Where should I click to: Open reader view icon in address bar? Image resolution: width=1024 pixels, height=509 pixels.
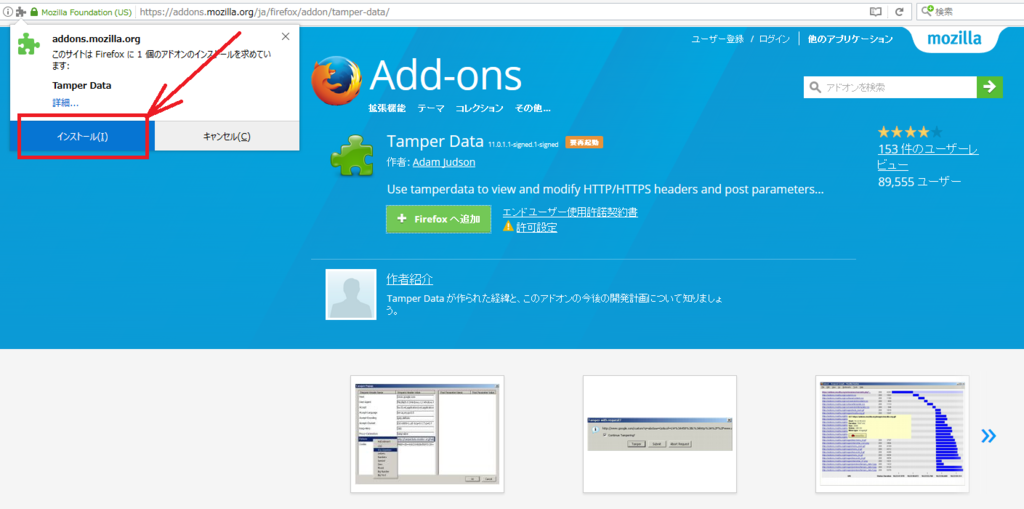click(875, 12)
